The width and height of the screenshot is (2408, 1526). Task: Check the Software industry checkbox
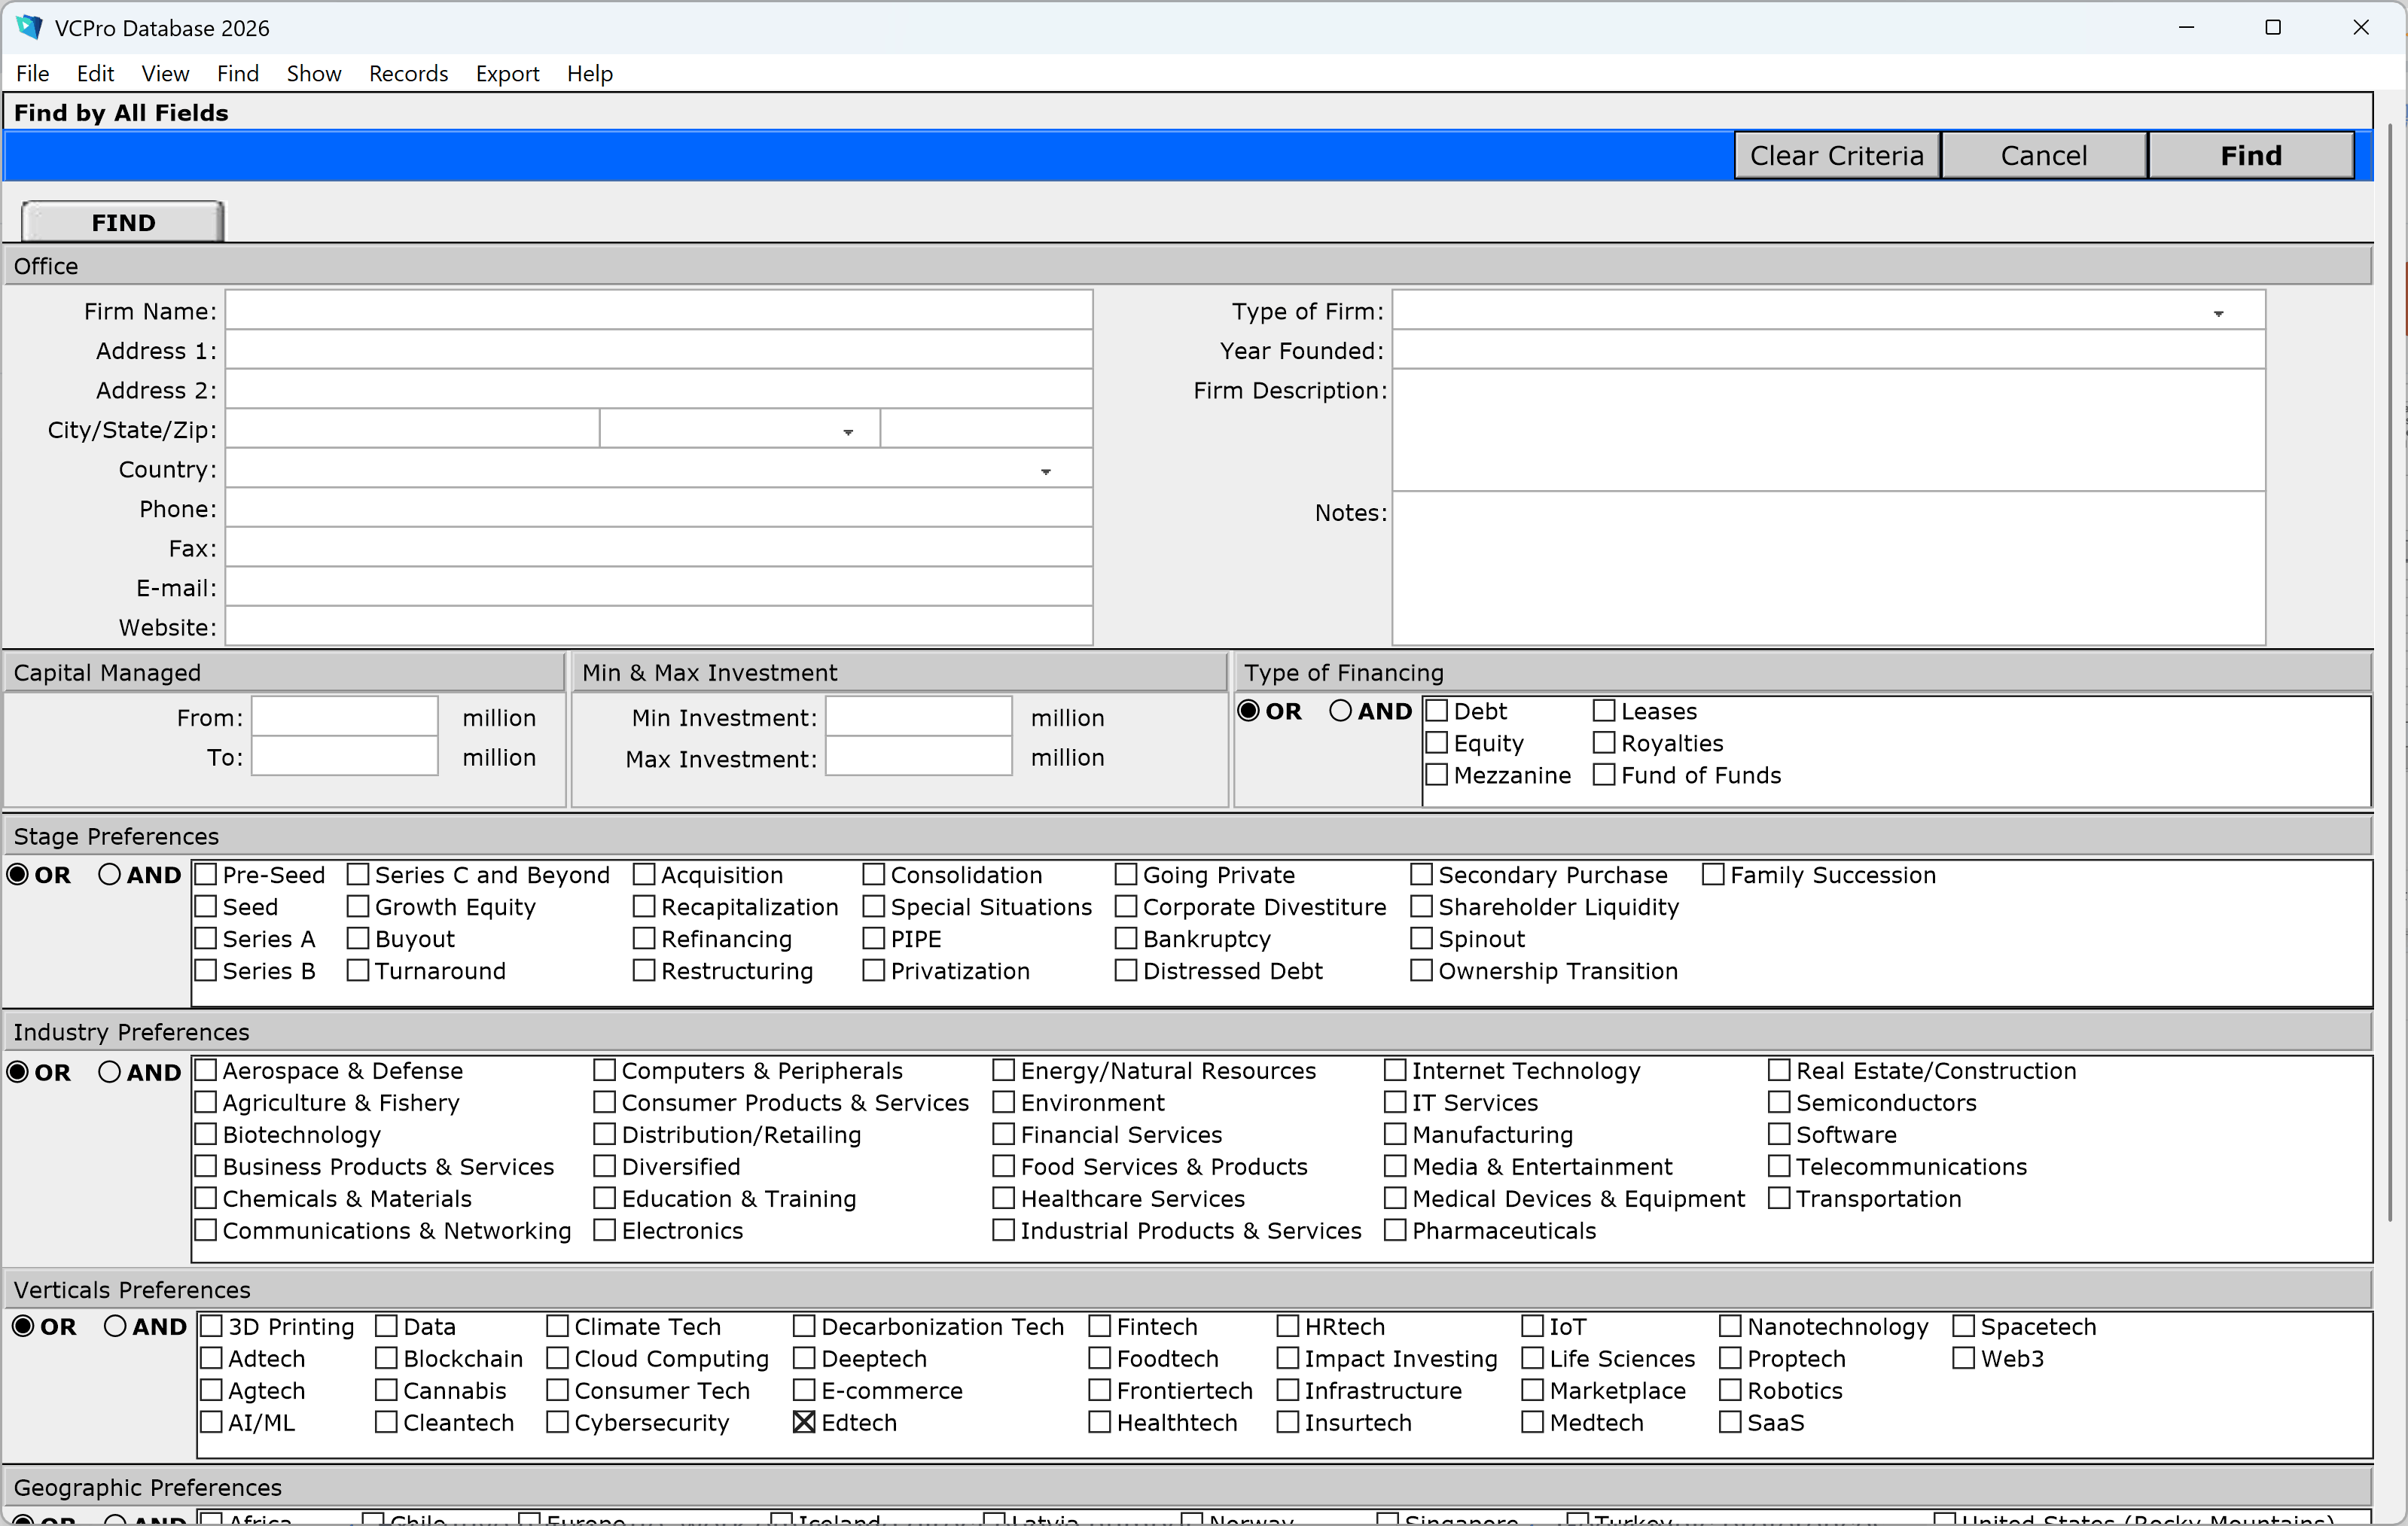[x=1779, y=1134]
